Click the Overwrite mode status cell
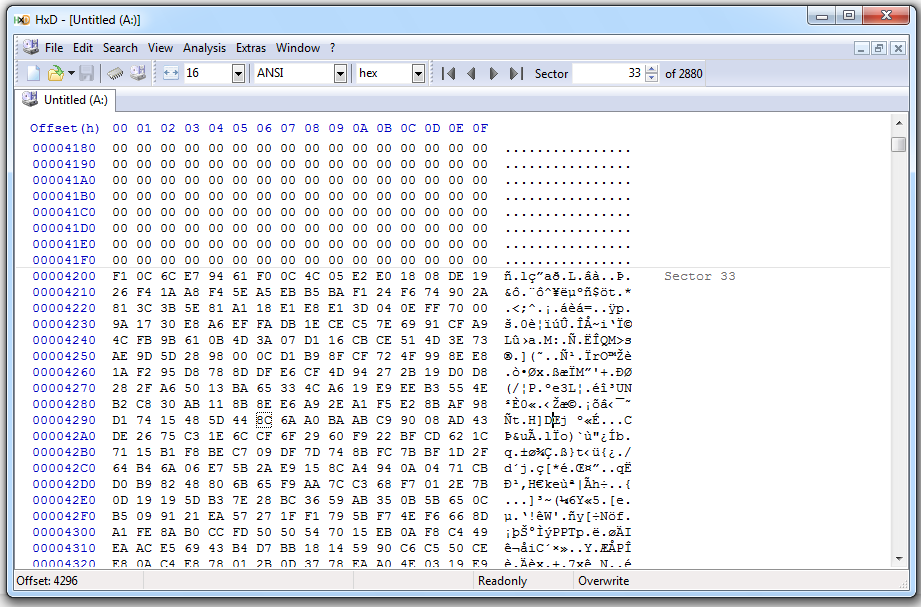This screenshot has width=921, height=607. pyautogui.click(x=603, y=581)
